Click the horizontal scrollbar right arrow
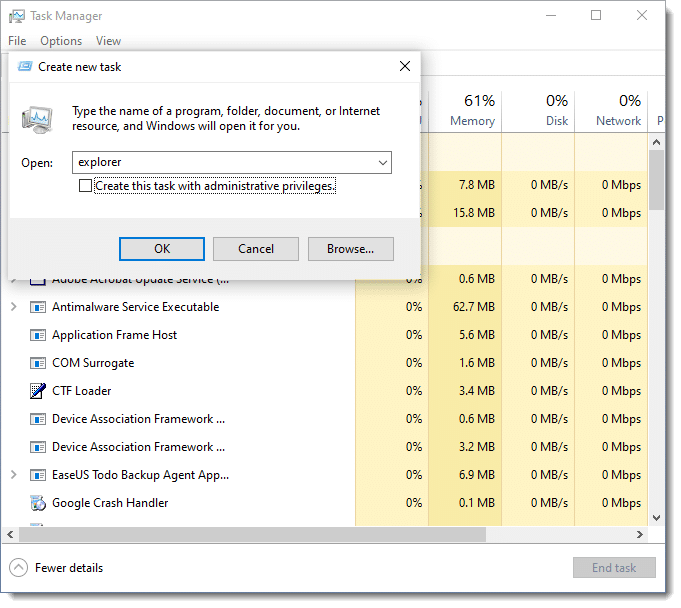 coord(640,535)
